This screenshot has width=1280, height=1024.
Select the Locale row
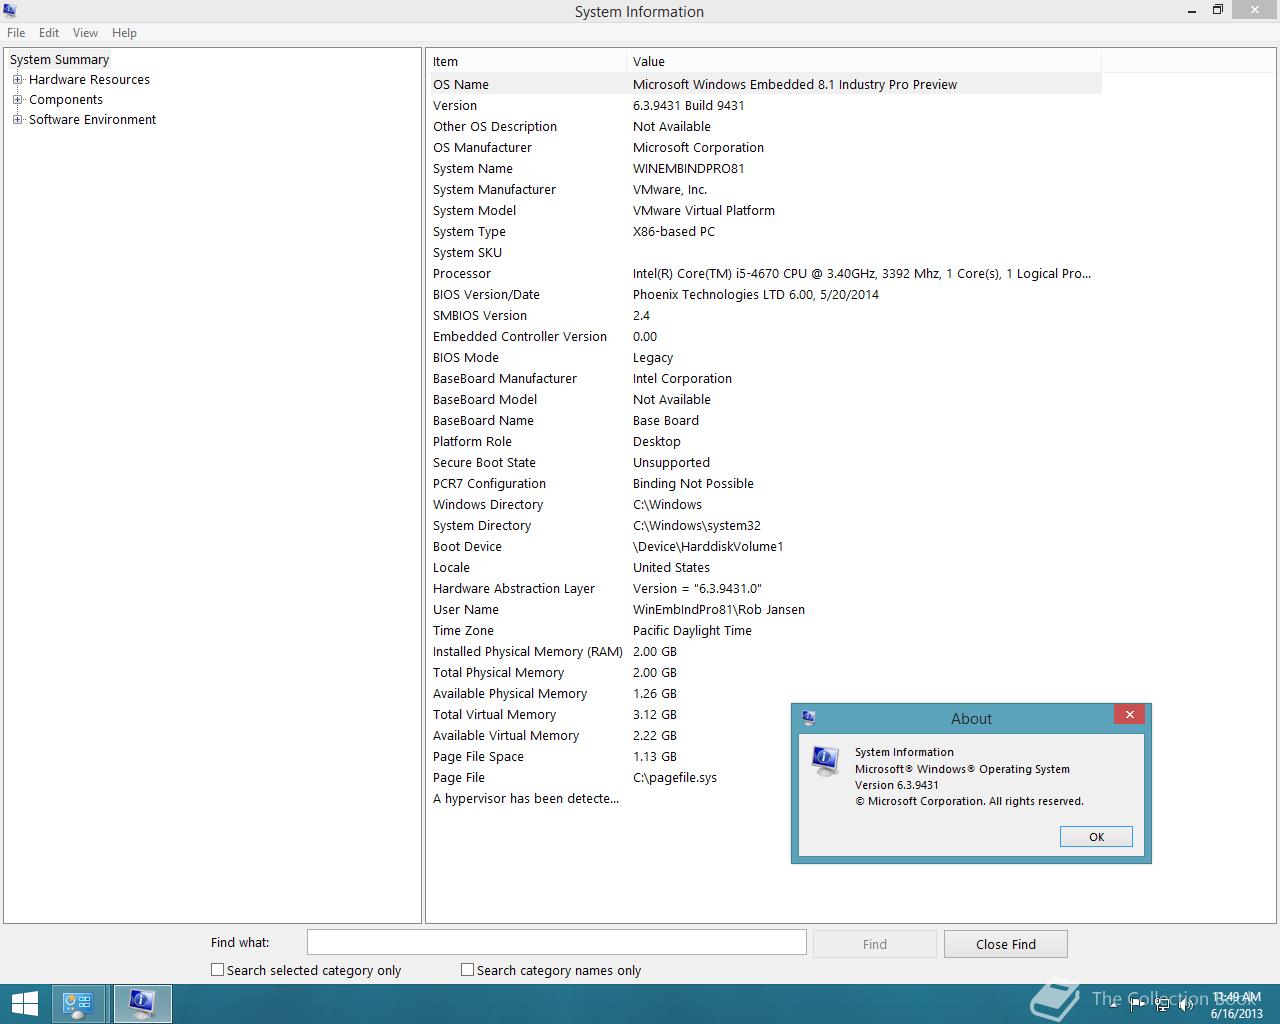click(766, 567)
